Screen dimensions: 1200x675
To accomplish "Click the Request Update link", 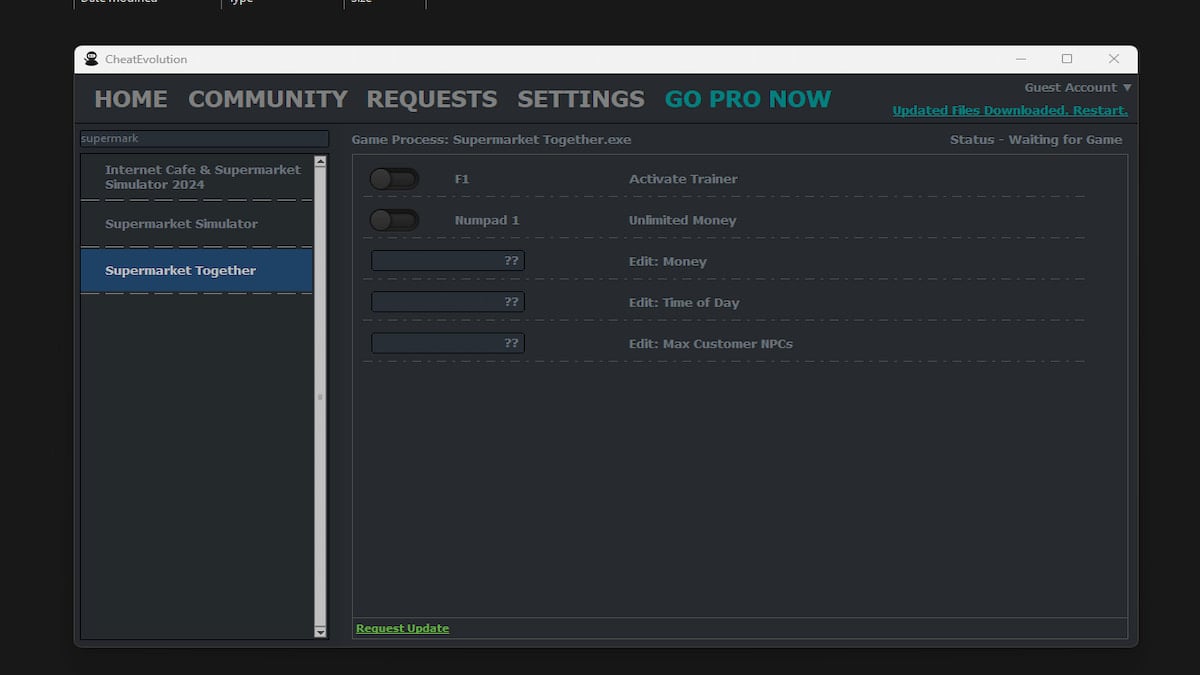I will click(402, 628).
